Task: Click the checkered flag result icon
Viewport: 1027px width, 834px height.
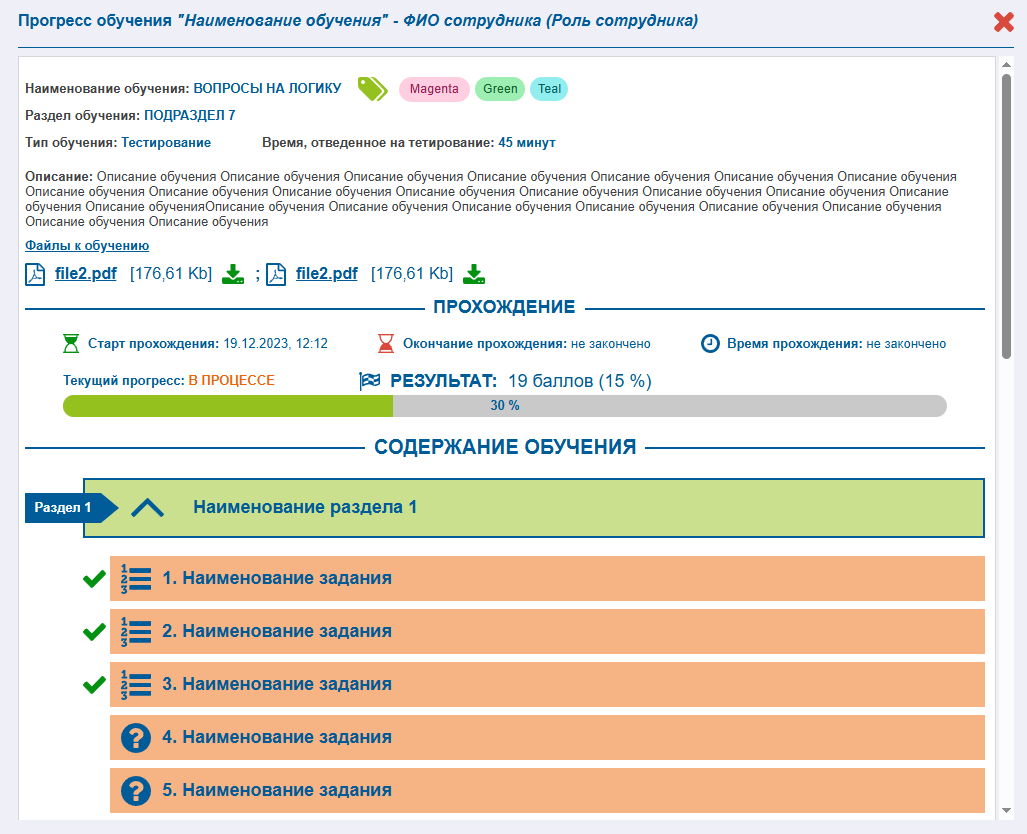Action: tap(370, 381)
